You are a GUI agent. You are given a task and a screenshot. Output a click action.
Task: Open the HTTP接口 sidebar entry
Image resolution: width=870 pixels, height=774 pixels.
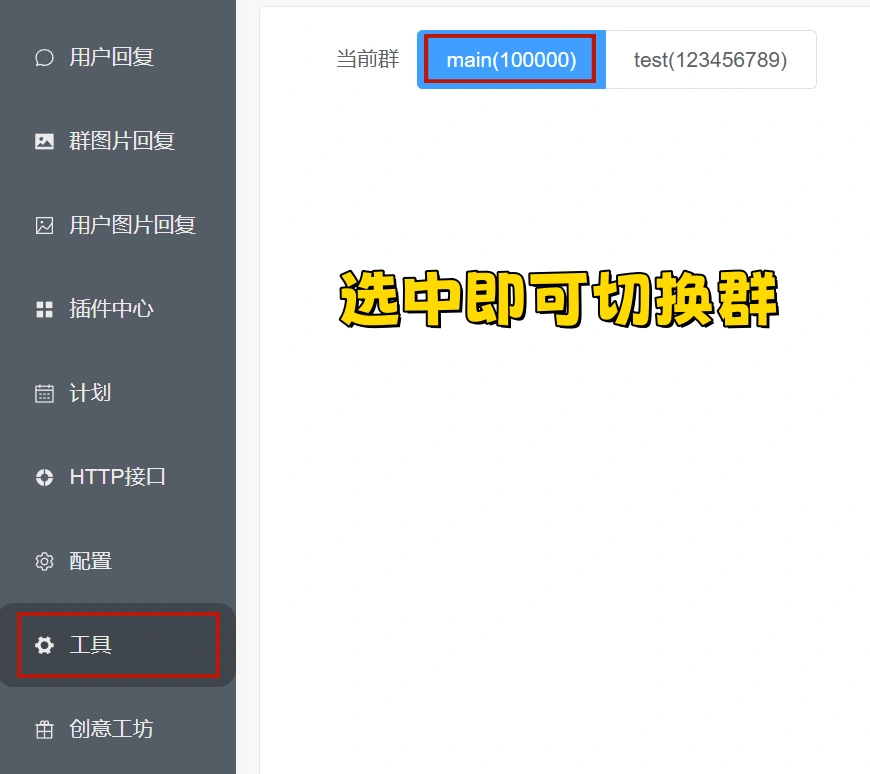[118, 477]
